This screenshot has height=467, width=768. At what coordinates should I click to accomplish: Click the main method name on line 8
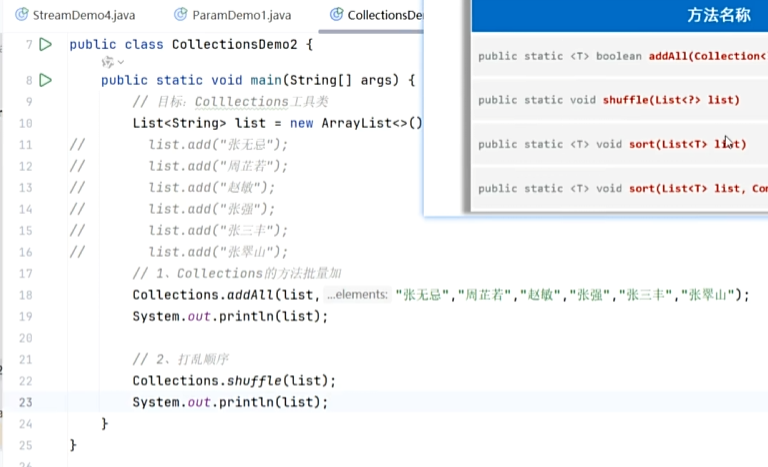[x=266, y=80]
